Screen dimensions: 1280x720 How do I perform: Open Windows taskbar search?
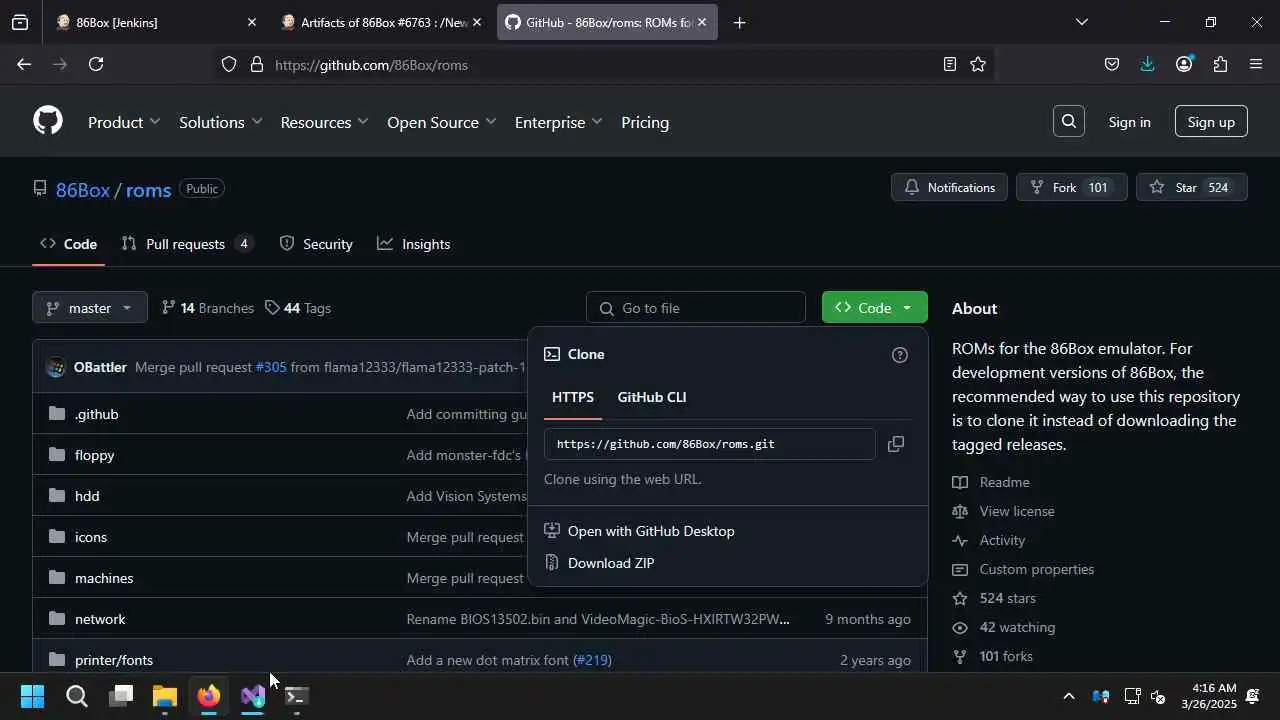[77, 696]
